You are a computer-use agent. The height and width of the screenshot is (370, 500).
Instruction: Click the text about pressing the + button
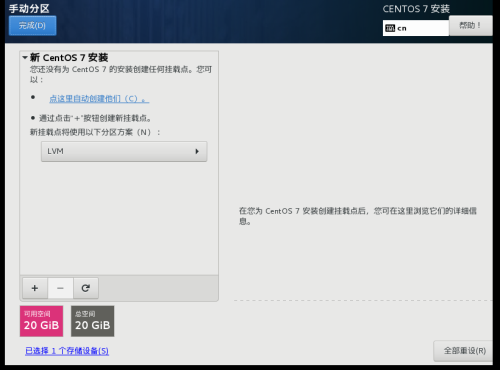click(x=95, y=118)
